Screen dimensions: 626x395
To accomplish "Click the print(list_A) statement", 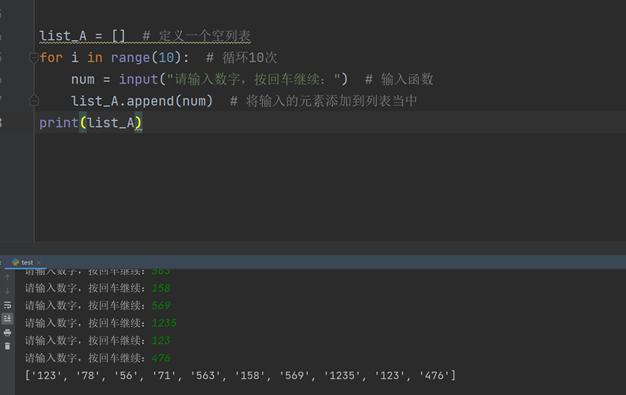I will 91,123.
